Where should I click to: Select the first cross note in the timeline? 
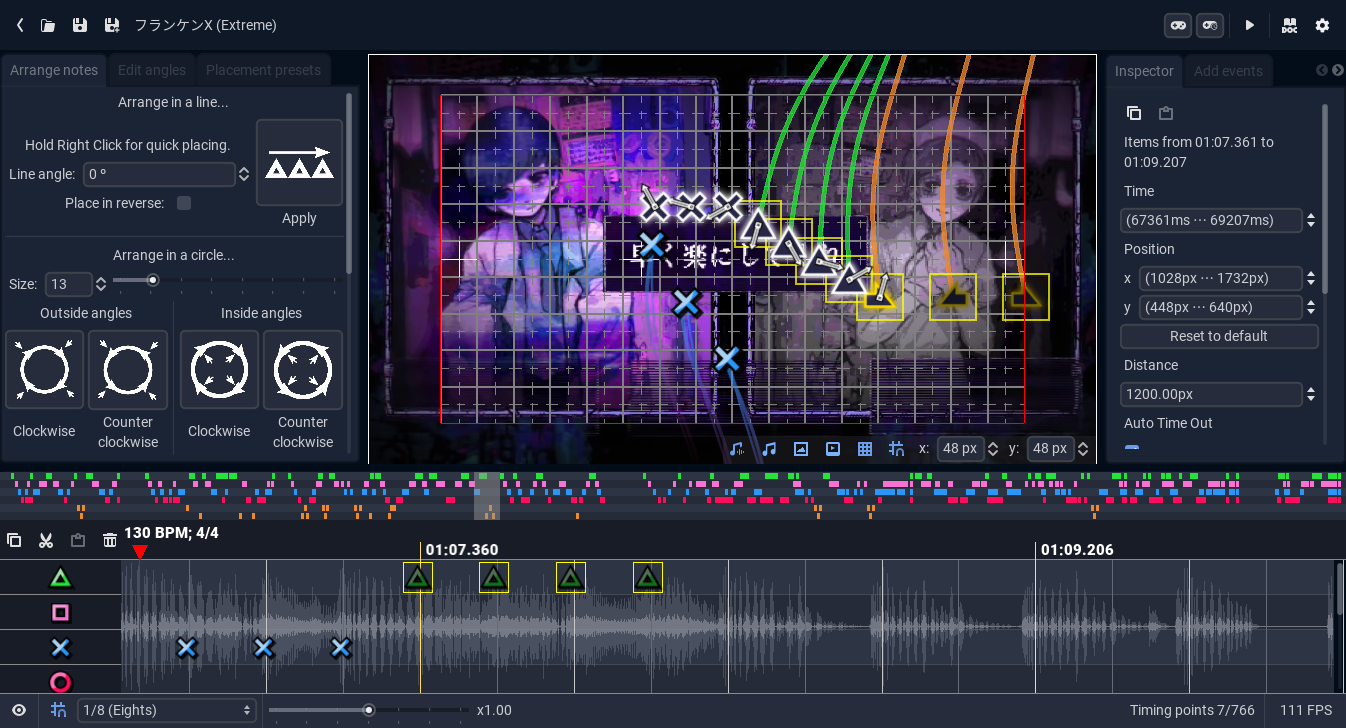186,648
